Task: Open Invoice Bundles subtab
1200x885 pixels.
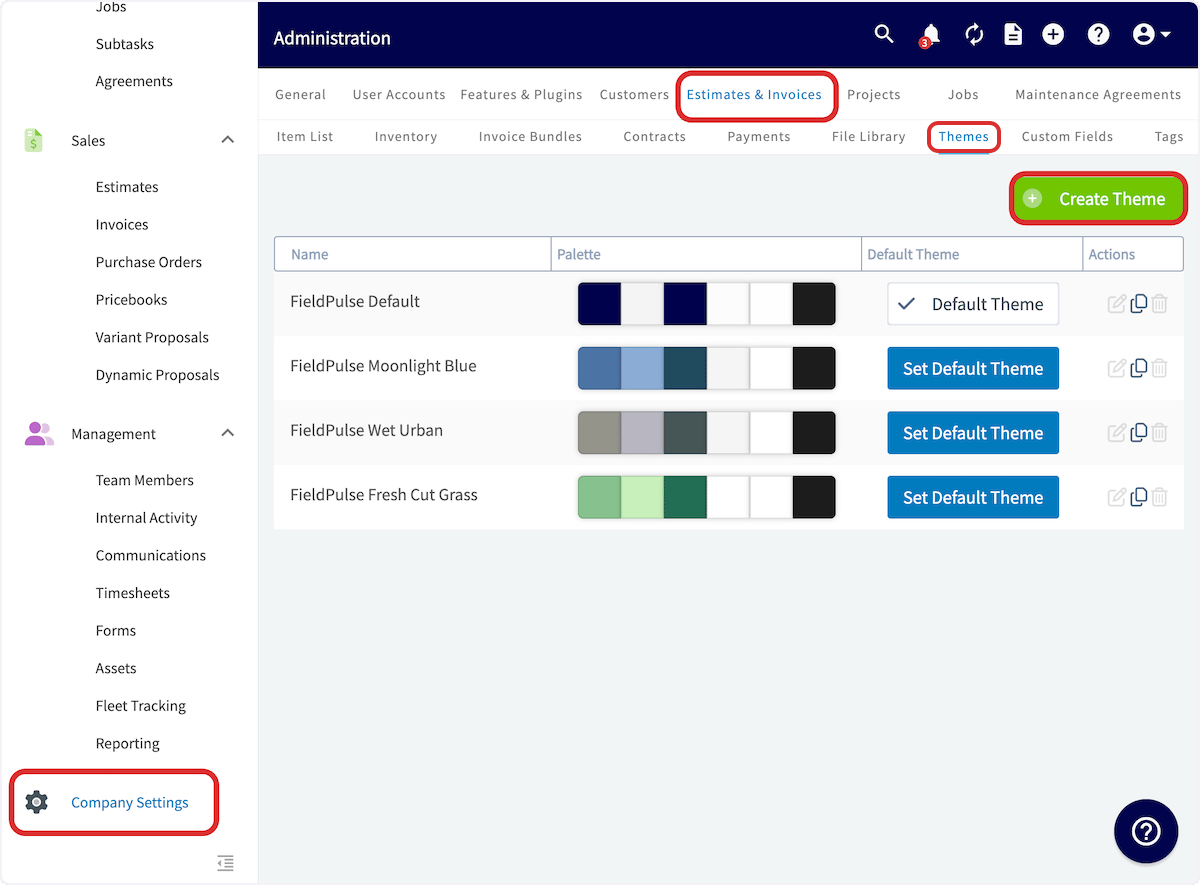Action: pos(530,136)
